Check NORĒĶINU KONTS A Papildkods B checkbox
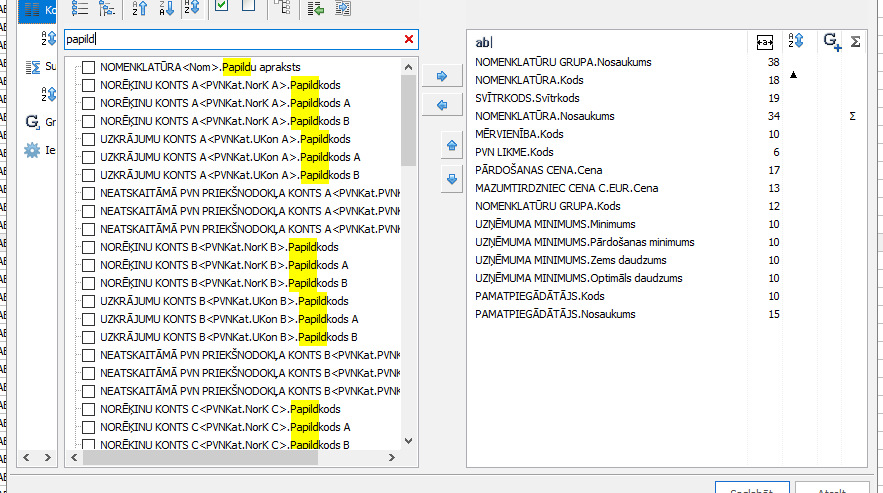Image resolution: width=883 pixels, height=493 pixels. click(x=88, y=121)
